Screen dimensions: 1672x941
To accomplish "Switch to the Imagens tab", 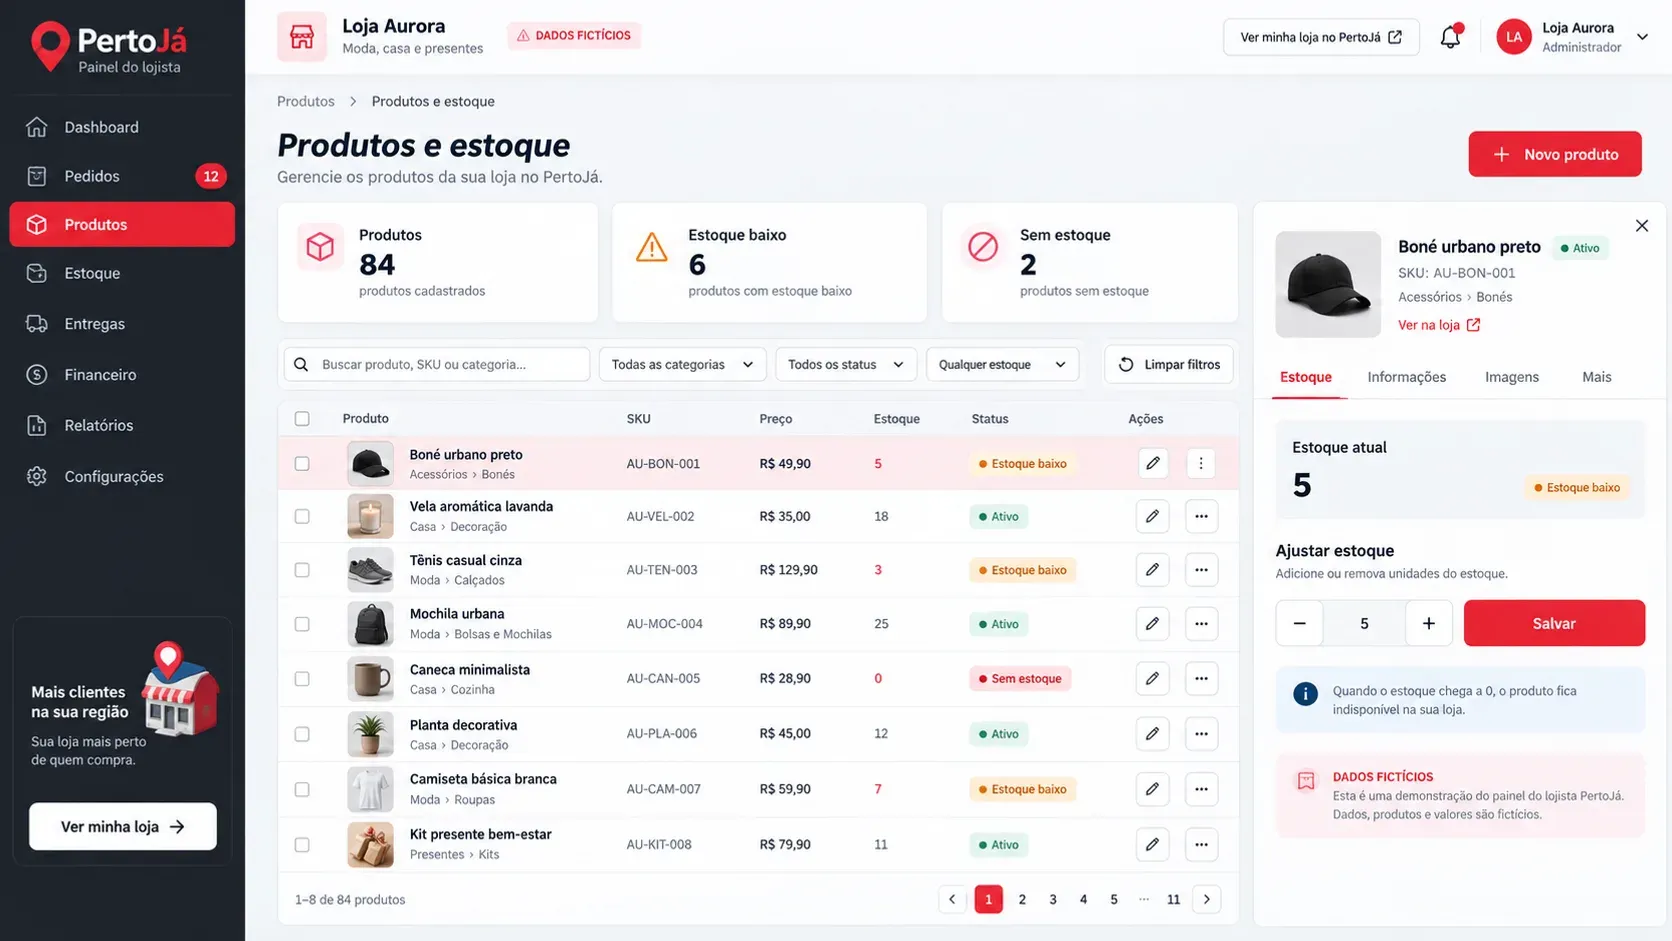I will [1511, 377].
